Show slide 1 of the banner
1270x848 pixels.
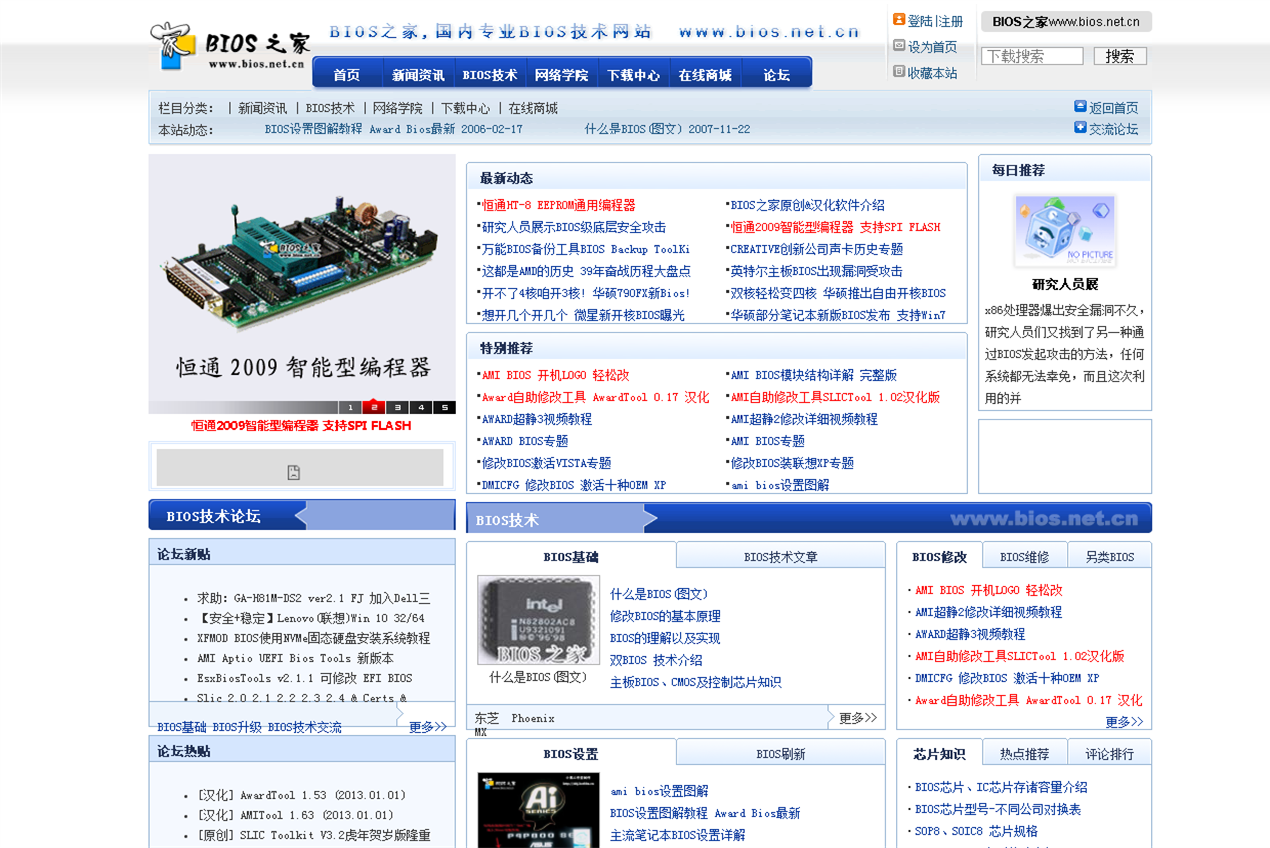350,407
